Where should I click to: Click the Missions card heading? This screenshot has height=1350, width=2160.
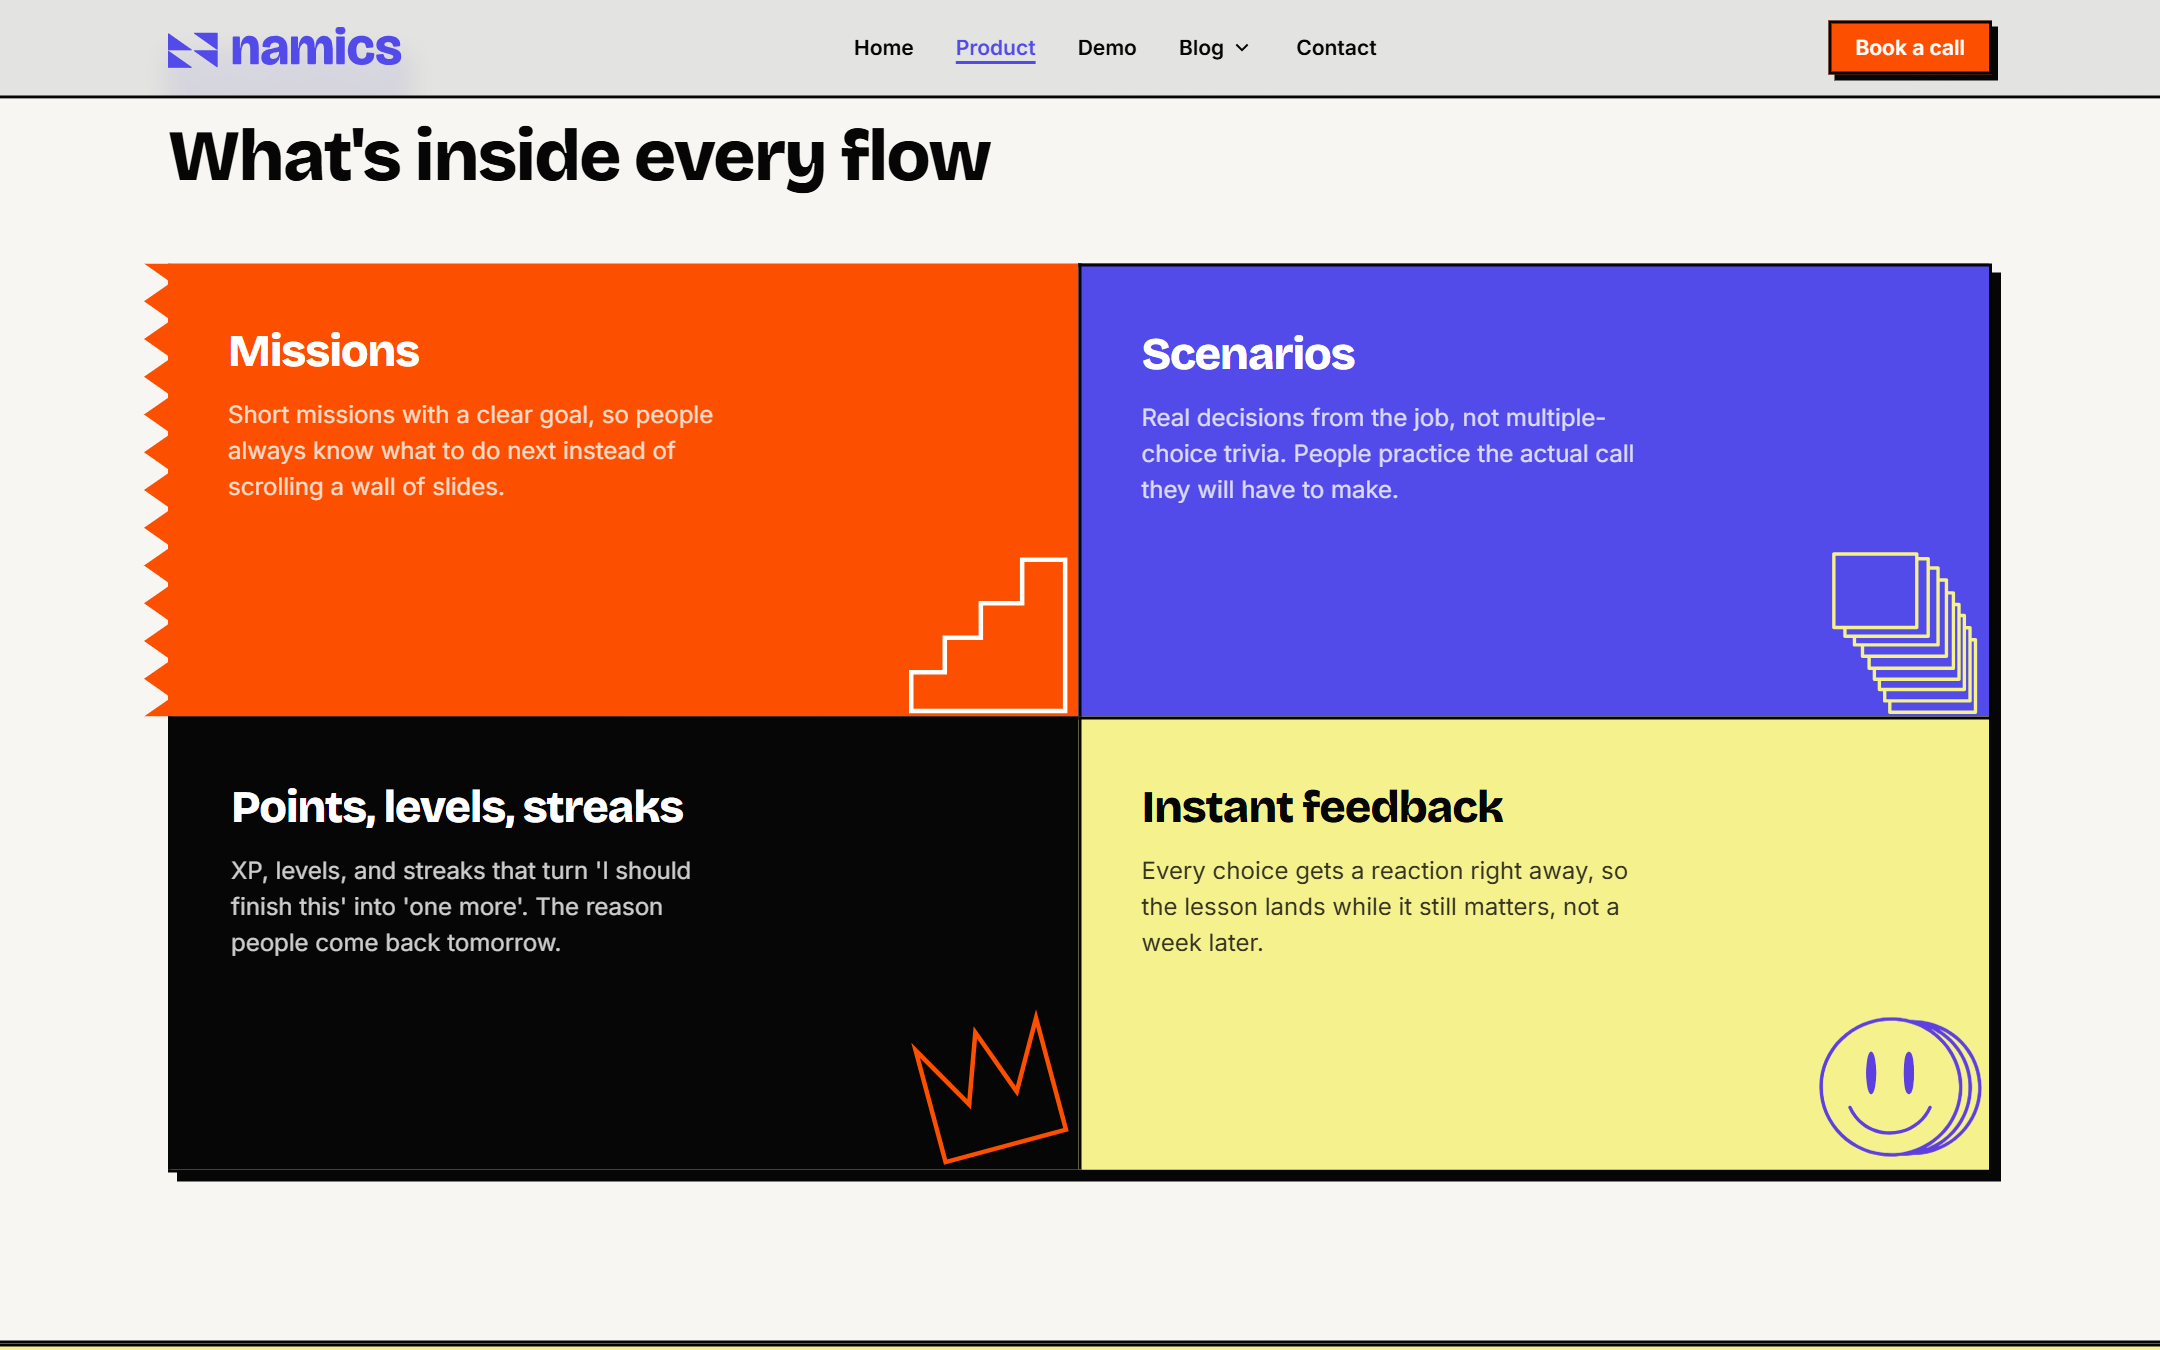pyautogui.click(x=324, y=351)
